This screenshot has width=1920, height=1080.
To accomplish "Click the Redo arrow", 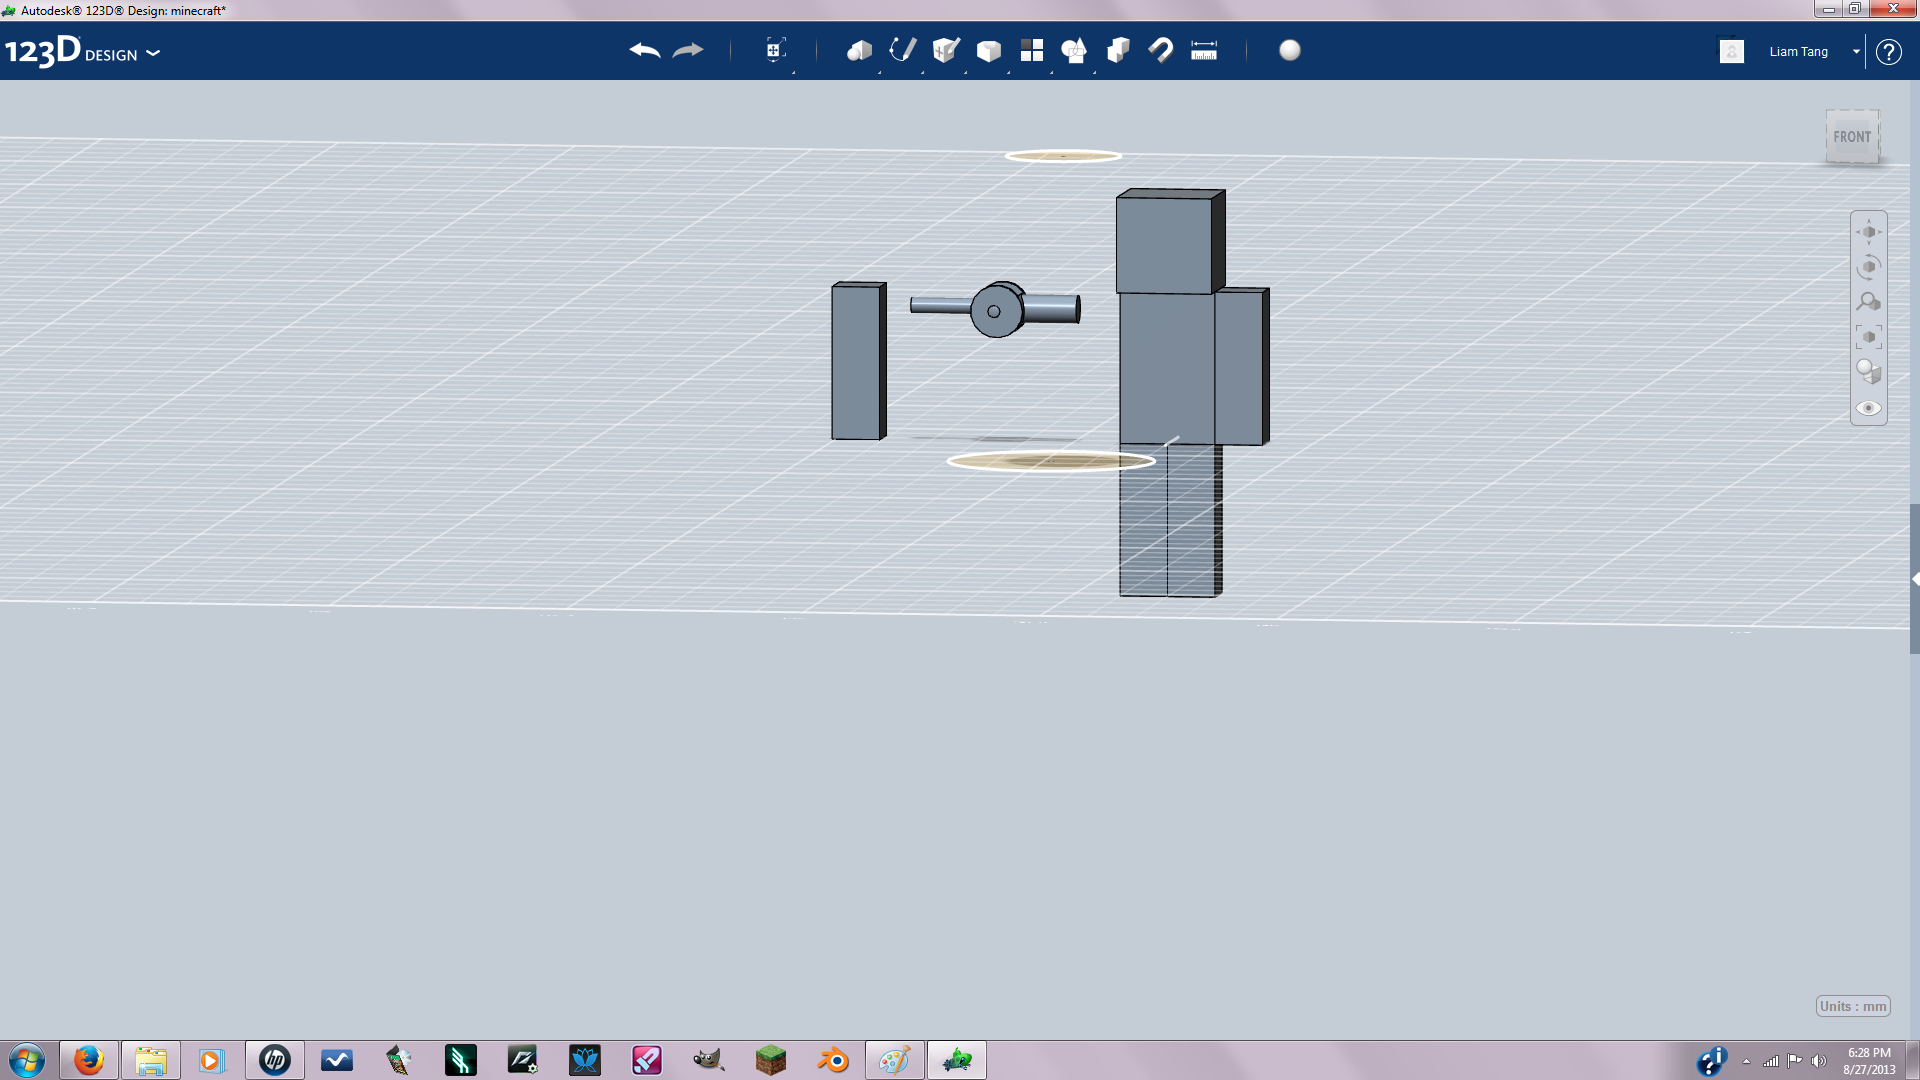I will 688,50.
